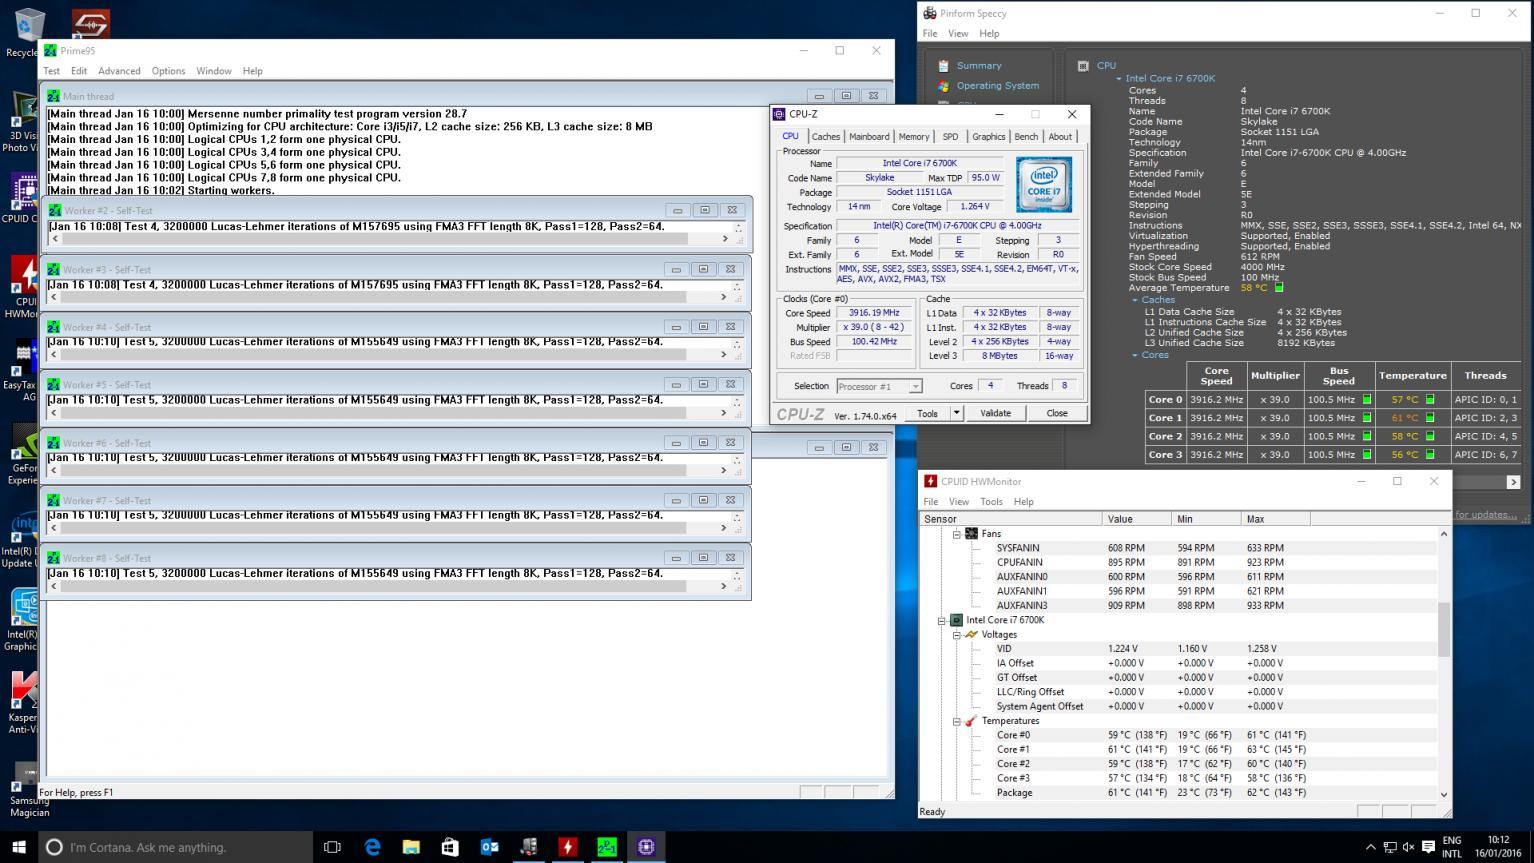1534x863 pixels.
Task: Click the Cortana search box
Action: [176, 847]
